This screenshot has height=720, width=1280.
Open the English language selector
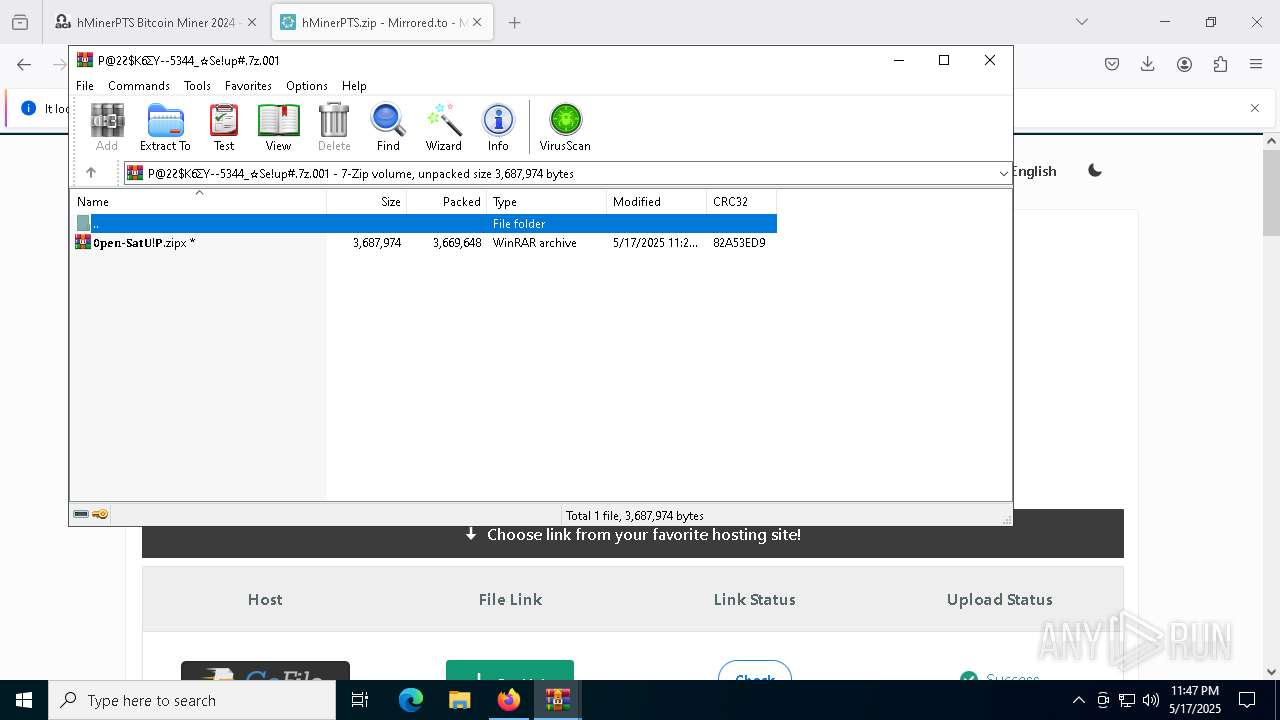[x=1034, y=171]
